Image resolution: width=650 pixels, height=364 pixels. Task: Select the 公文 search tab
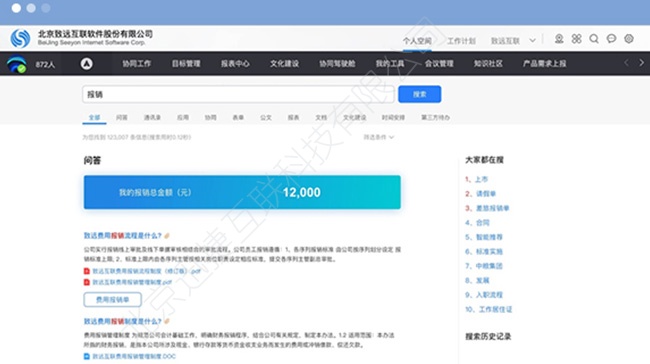click(x=266, y=117)
